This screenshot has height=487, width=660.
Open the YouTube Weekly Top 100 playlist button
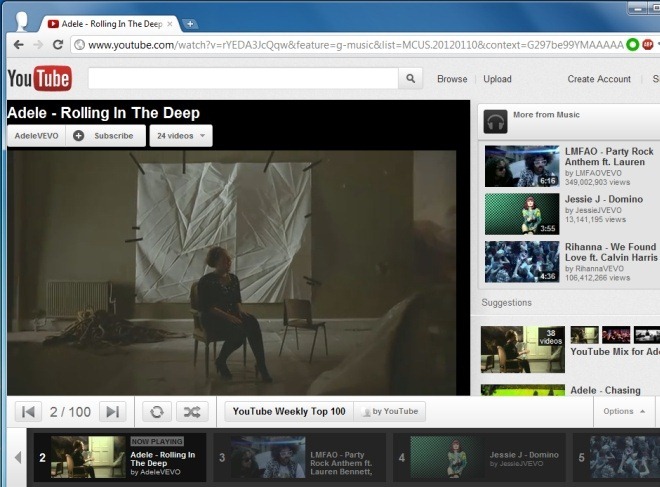point(289,412)
